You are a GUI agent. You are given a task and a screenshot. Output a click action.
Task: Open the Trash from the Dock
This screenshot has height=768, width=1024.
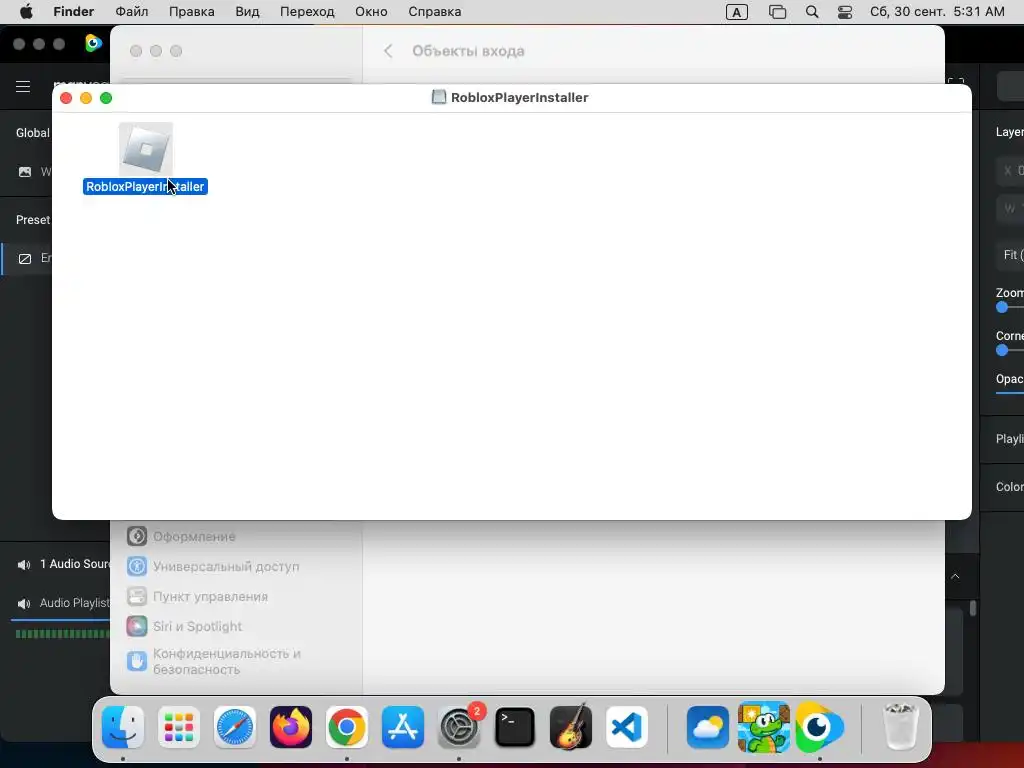coord(901,727)
